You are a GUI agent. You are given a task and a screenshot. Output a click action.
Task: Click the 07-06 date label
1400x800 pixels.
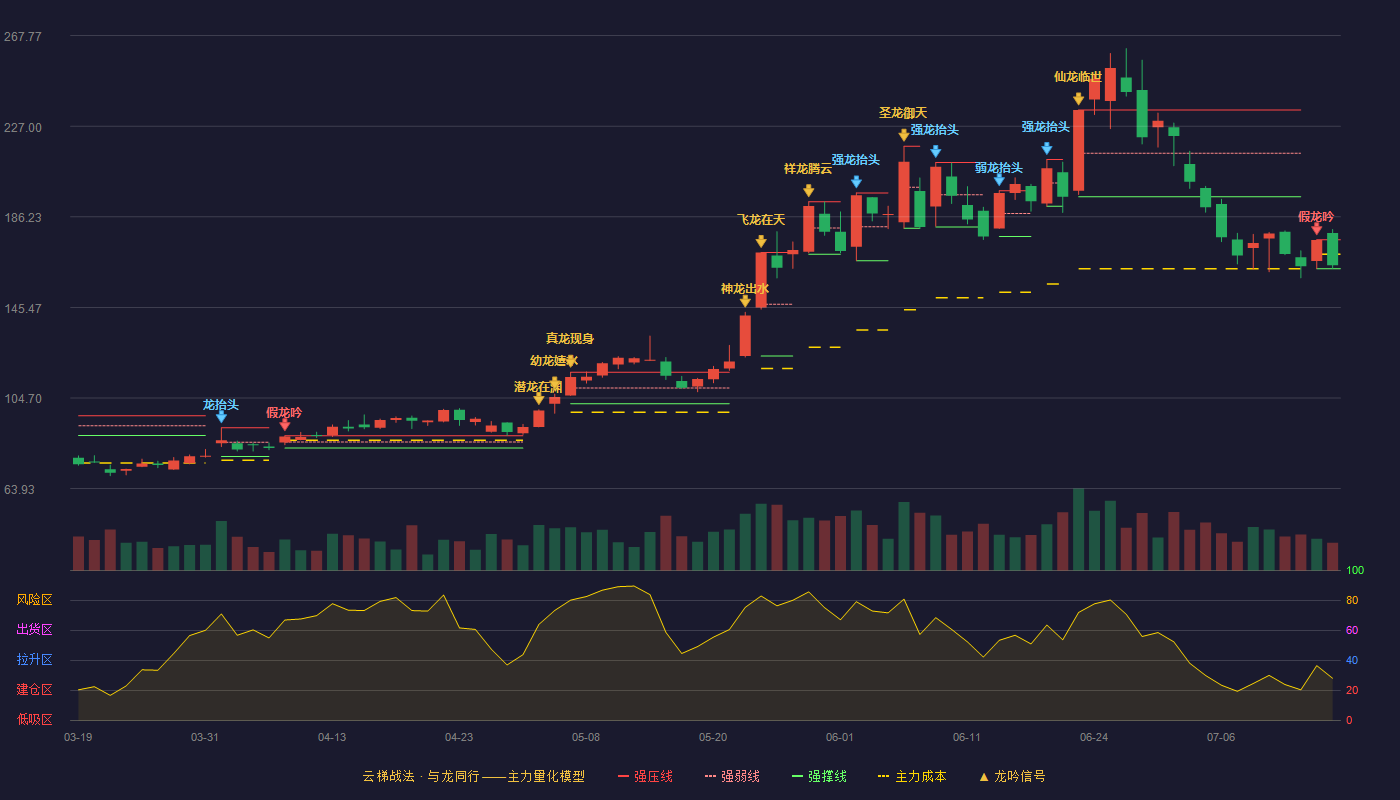pyautogui.click(x=1221, y=737)
